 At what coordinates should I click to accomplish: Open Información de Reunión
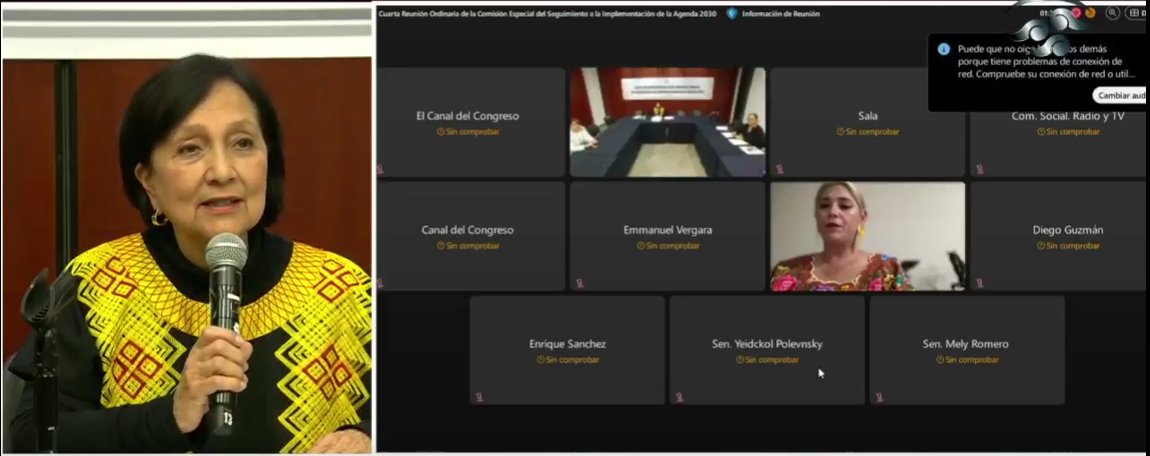tap(780, 14)
